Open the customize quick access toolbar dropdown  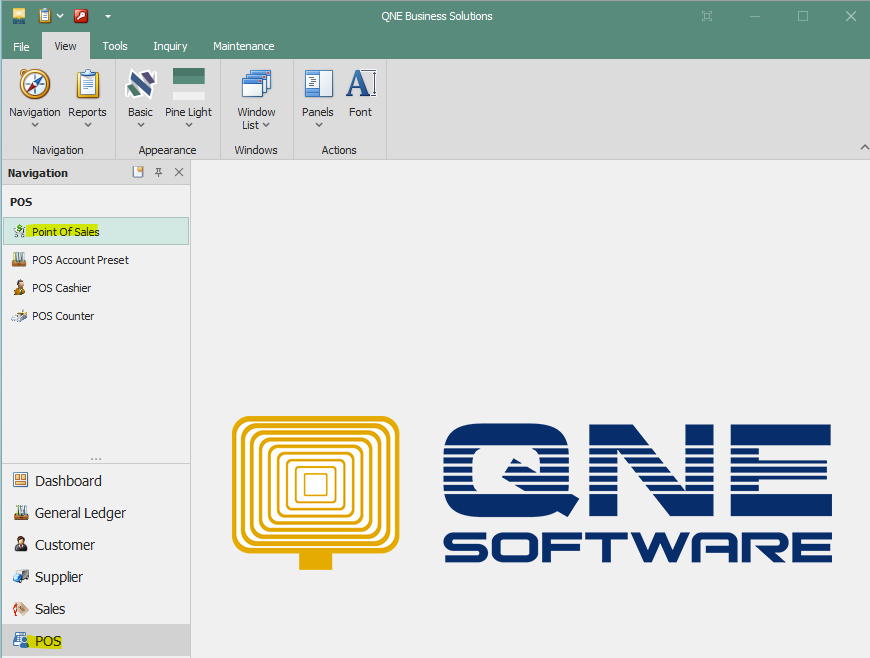tap(108, 17)
